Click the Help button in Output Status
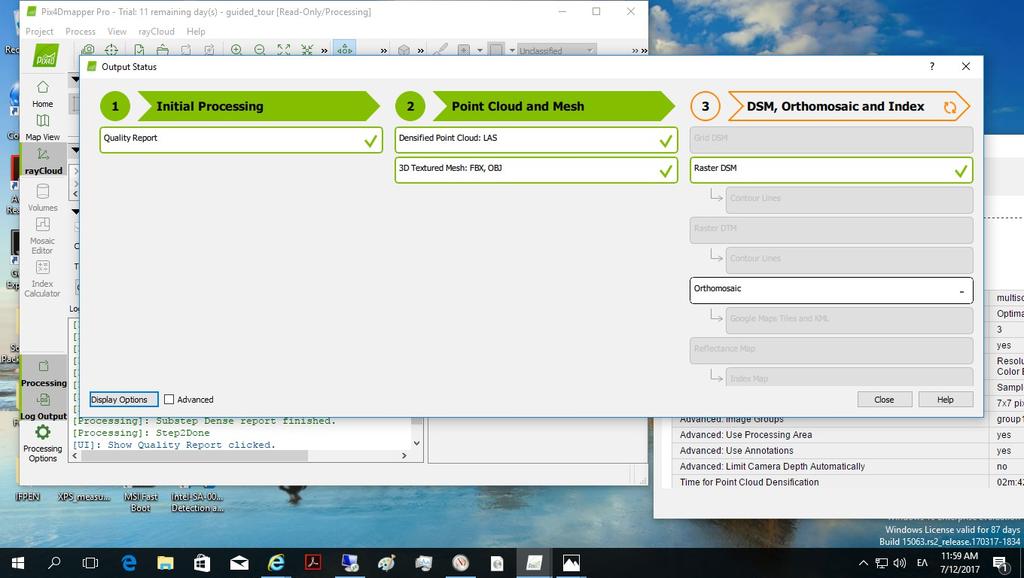The height and width of the screenshot is (578, 1024). pos(946,399)
